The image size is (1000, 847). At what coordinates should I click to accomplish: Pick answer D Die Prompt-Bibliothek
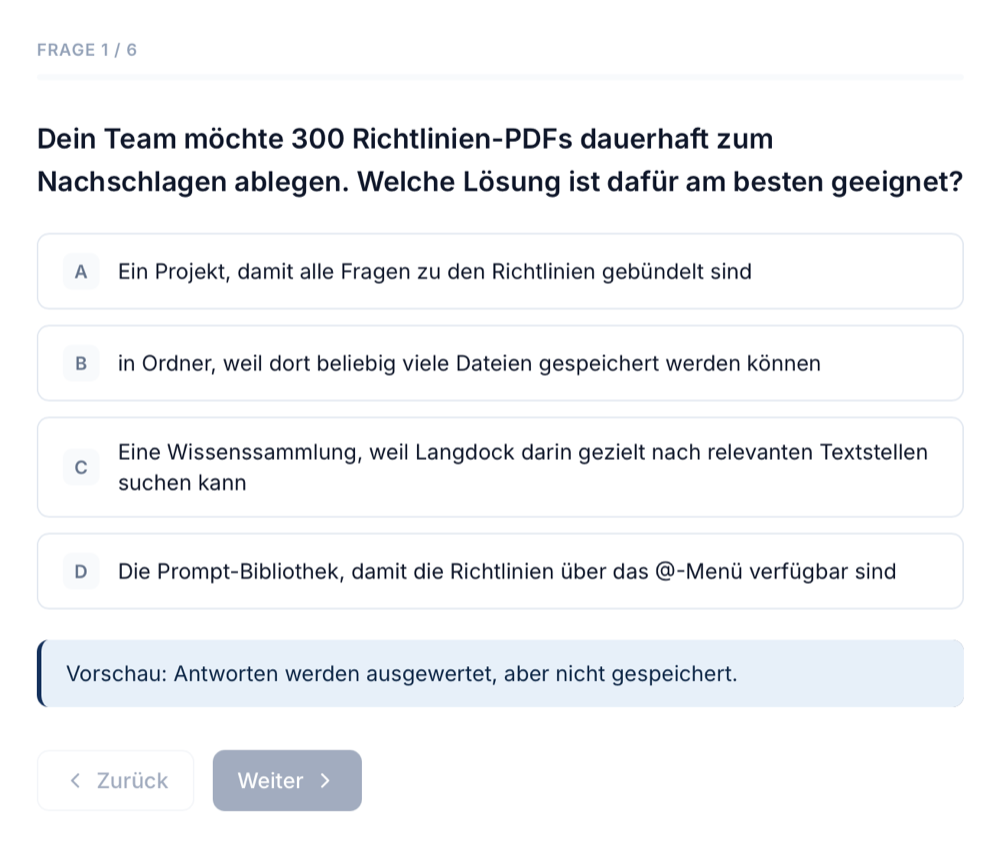[500, 571]
